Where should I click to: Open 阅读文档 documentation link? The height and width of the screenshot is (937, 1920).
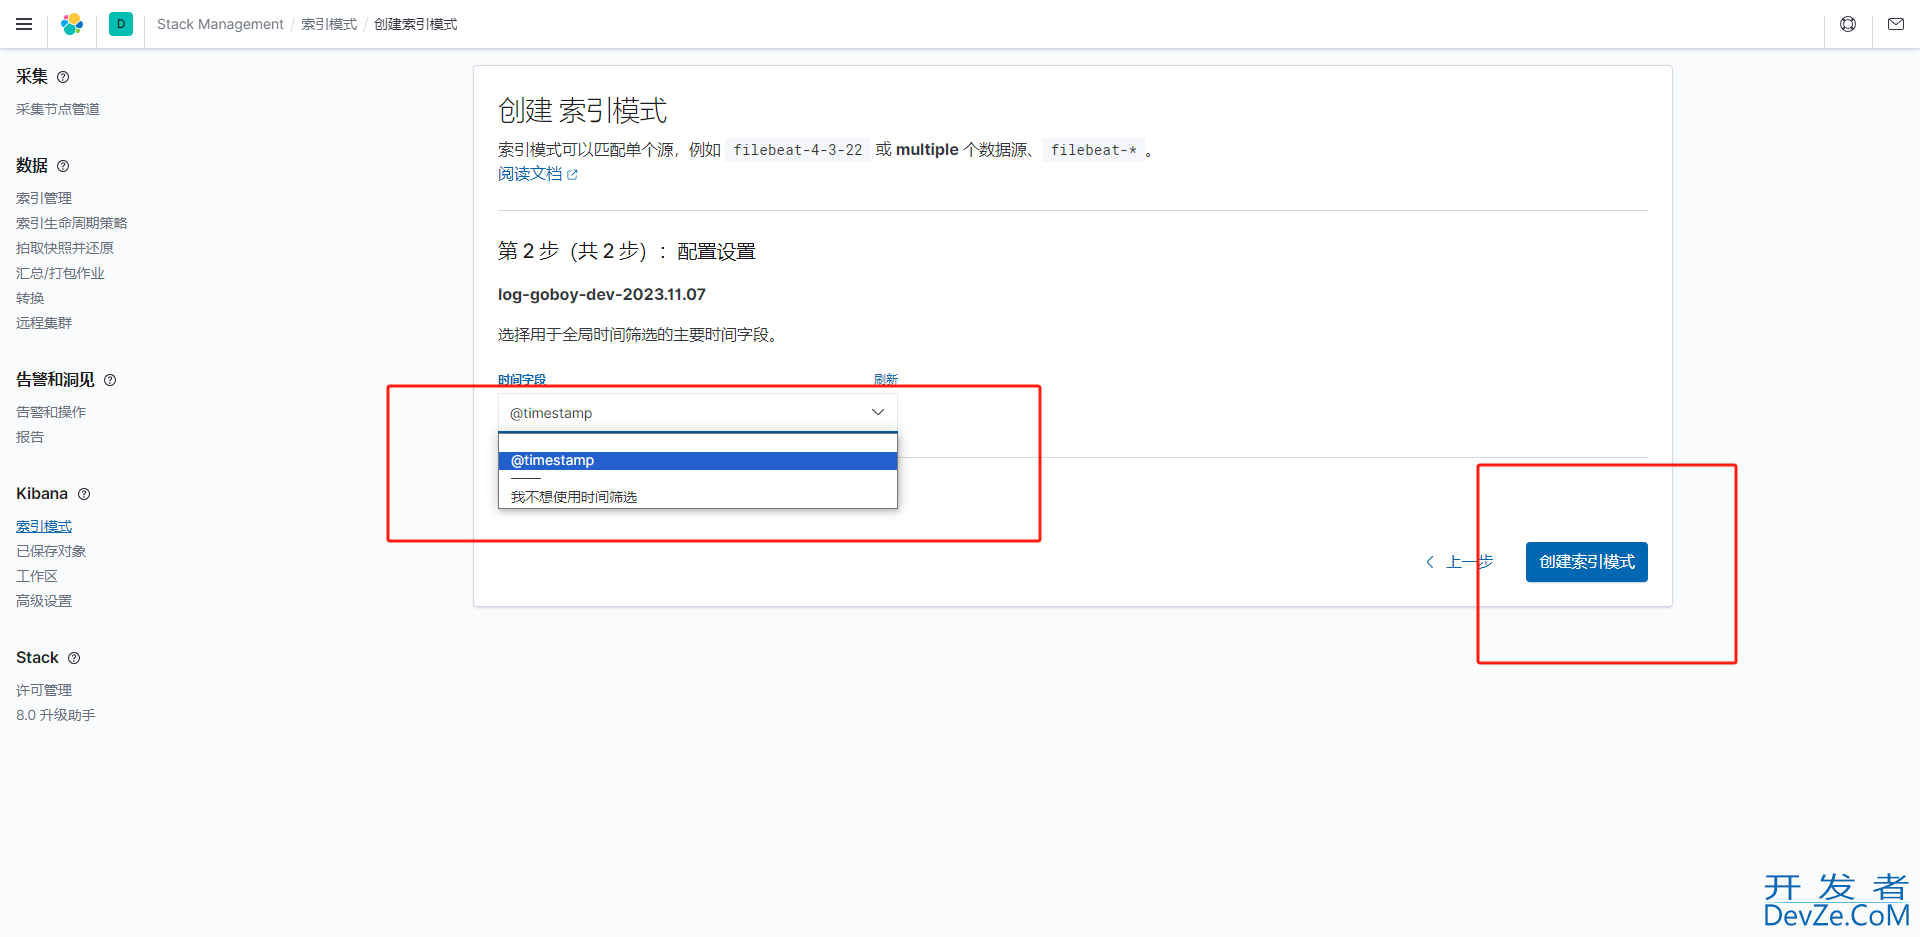(x=530, y=174)
